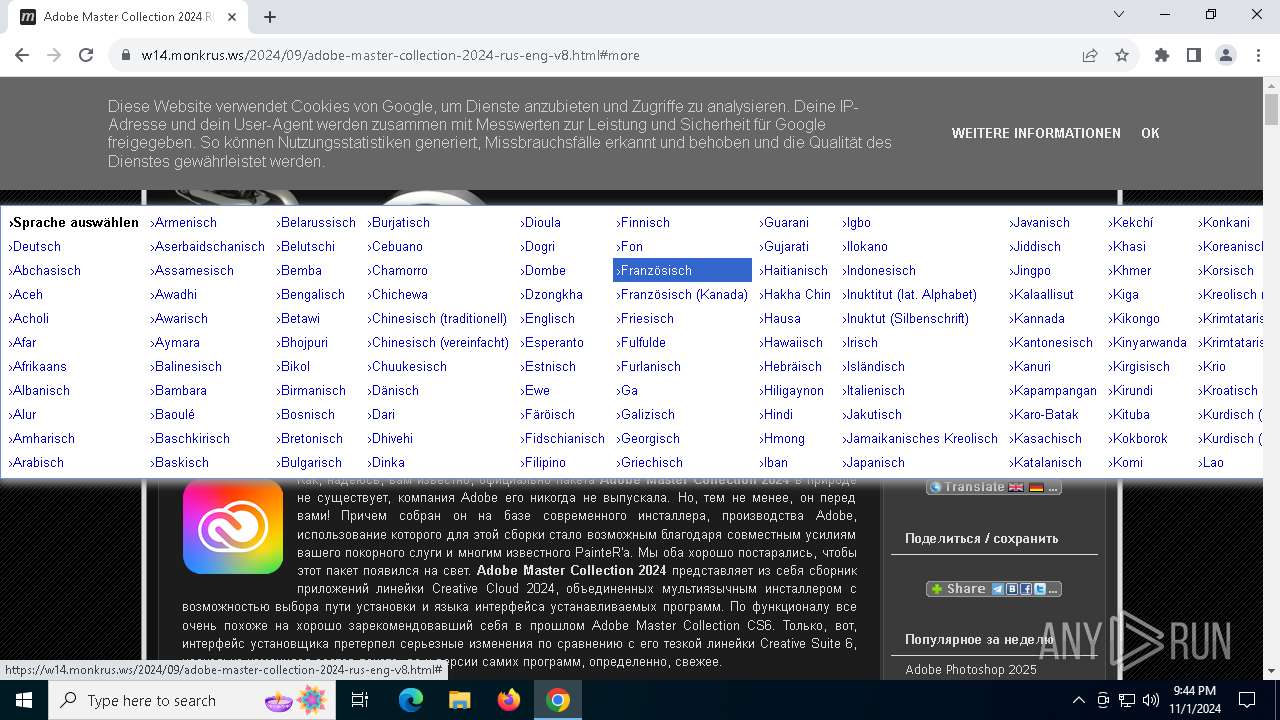Screen dimensions: 1280x720
Task: Open the tab search chevron
Action: coord(1119,14)
